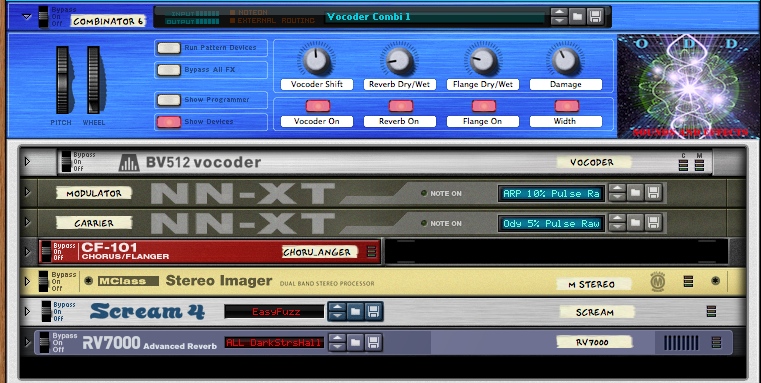This screenshot has height=383, width=761.
Task: Click the Combinator backdrop artwork image
Action: pos(687,86)
